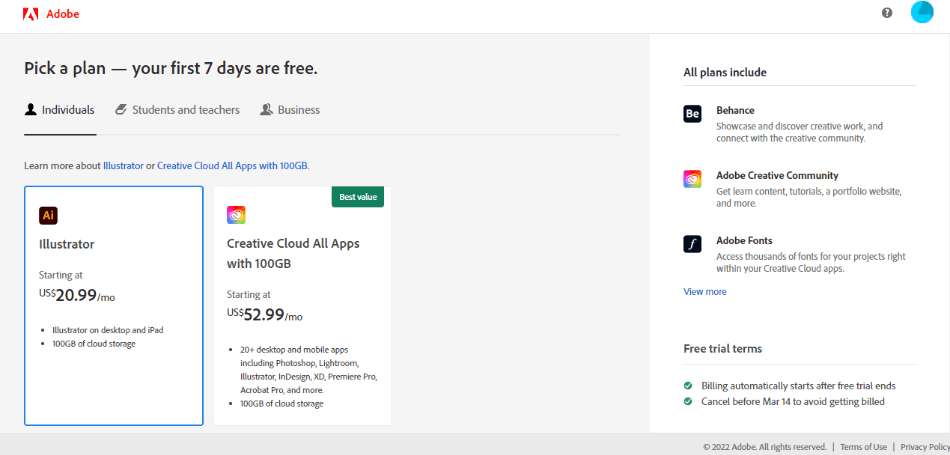Select the Individuals tab

click(x=60, y=110)
